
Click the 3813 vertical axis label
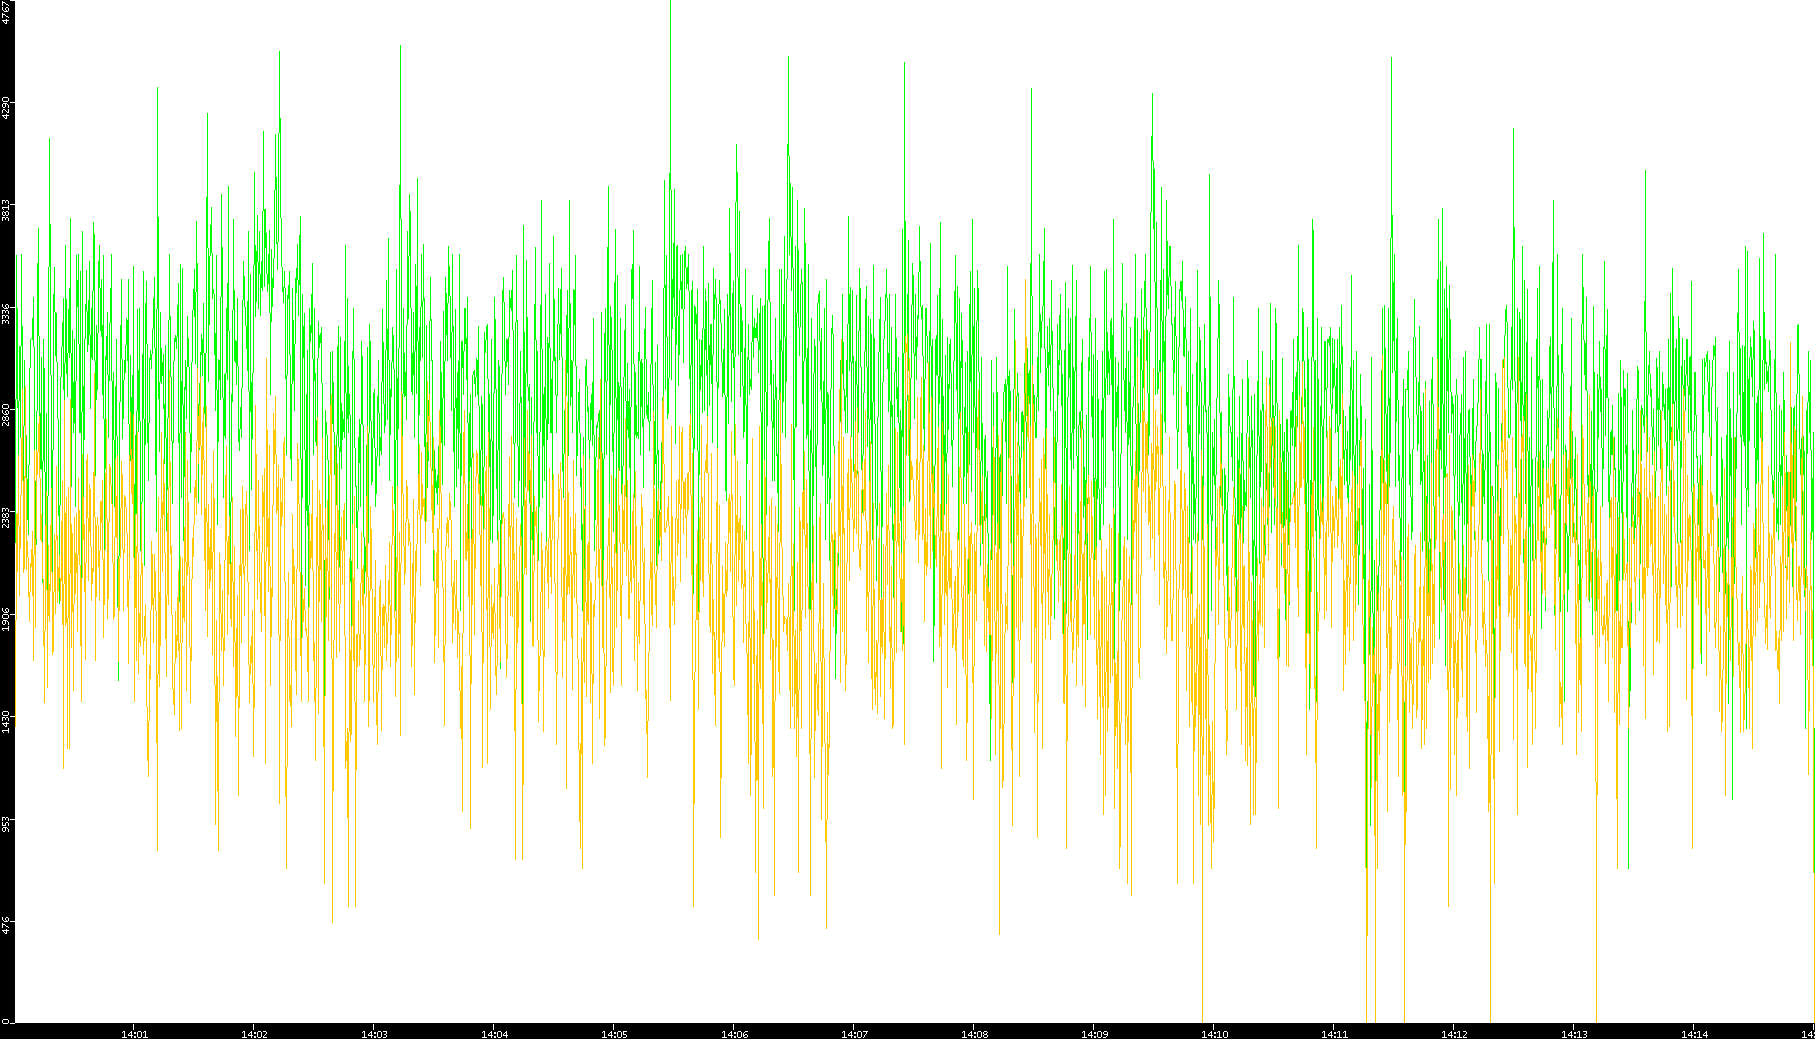[7, 210]
